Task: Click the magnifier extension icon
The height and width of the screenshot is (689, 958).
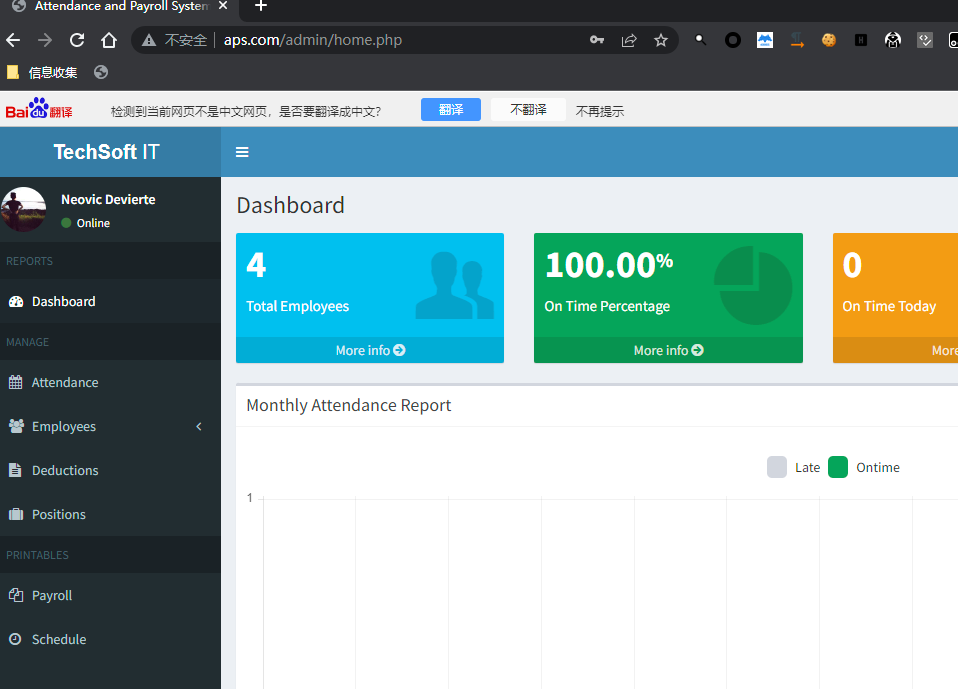Action: pyautogui.click(x=701, y=40)
